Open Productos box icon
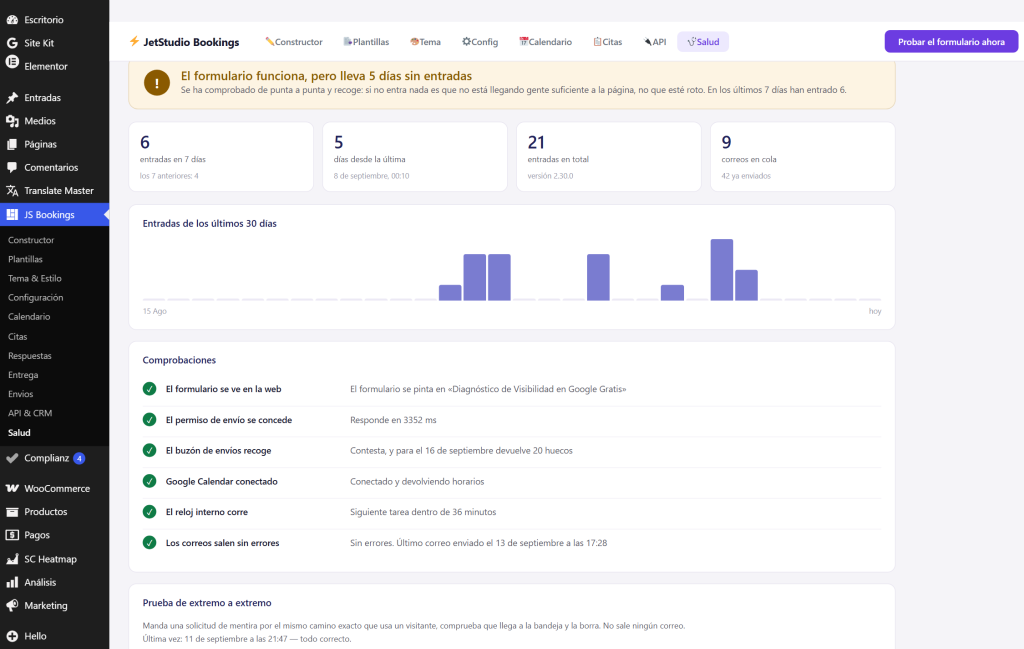Viewport: 1024px width, 649px height. tap(12, 512)
